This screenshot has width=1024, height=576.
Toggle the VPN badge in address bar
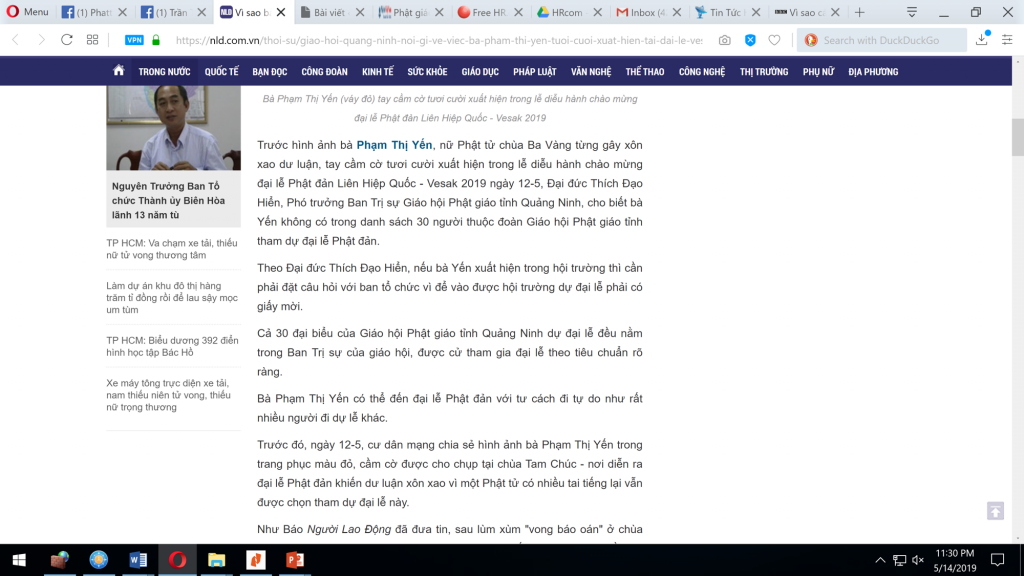click(x=133, y=40)
